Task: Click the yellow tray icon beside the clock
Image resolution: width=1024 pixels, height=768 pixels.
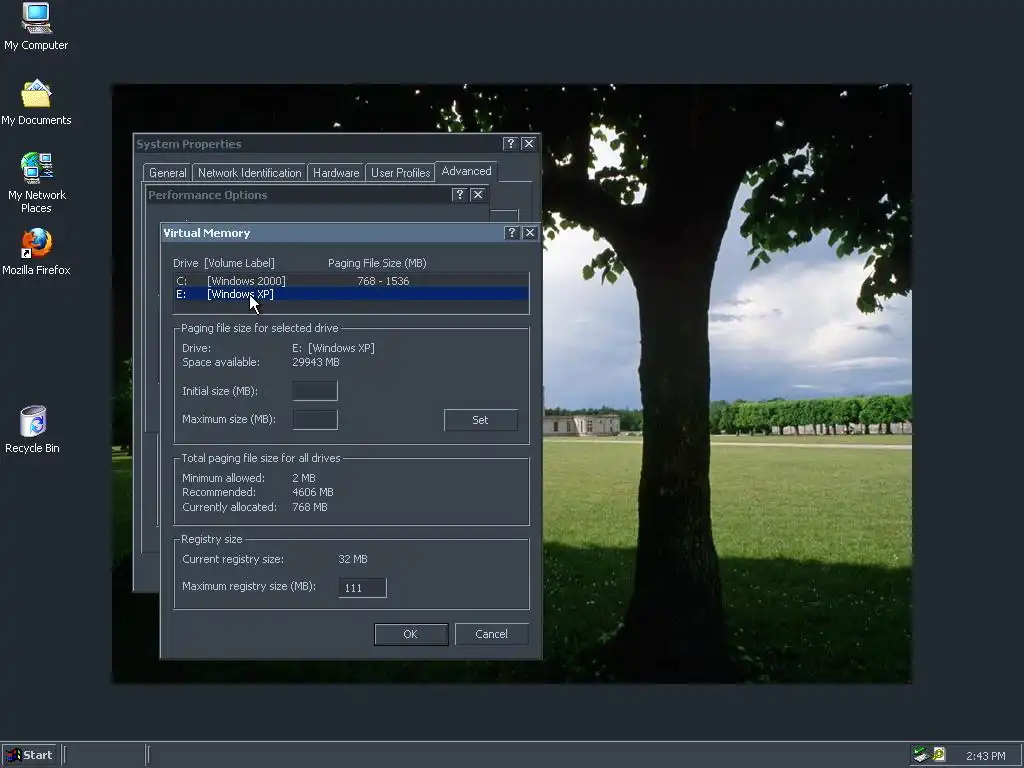Action: 938,754
